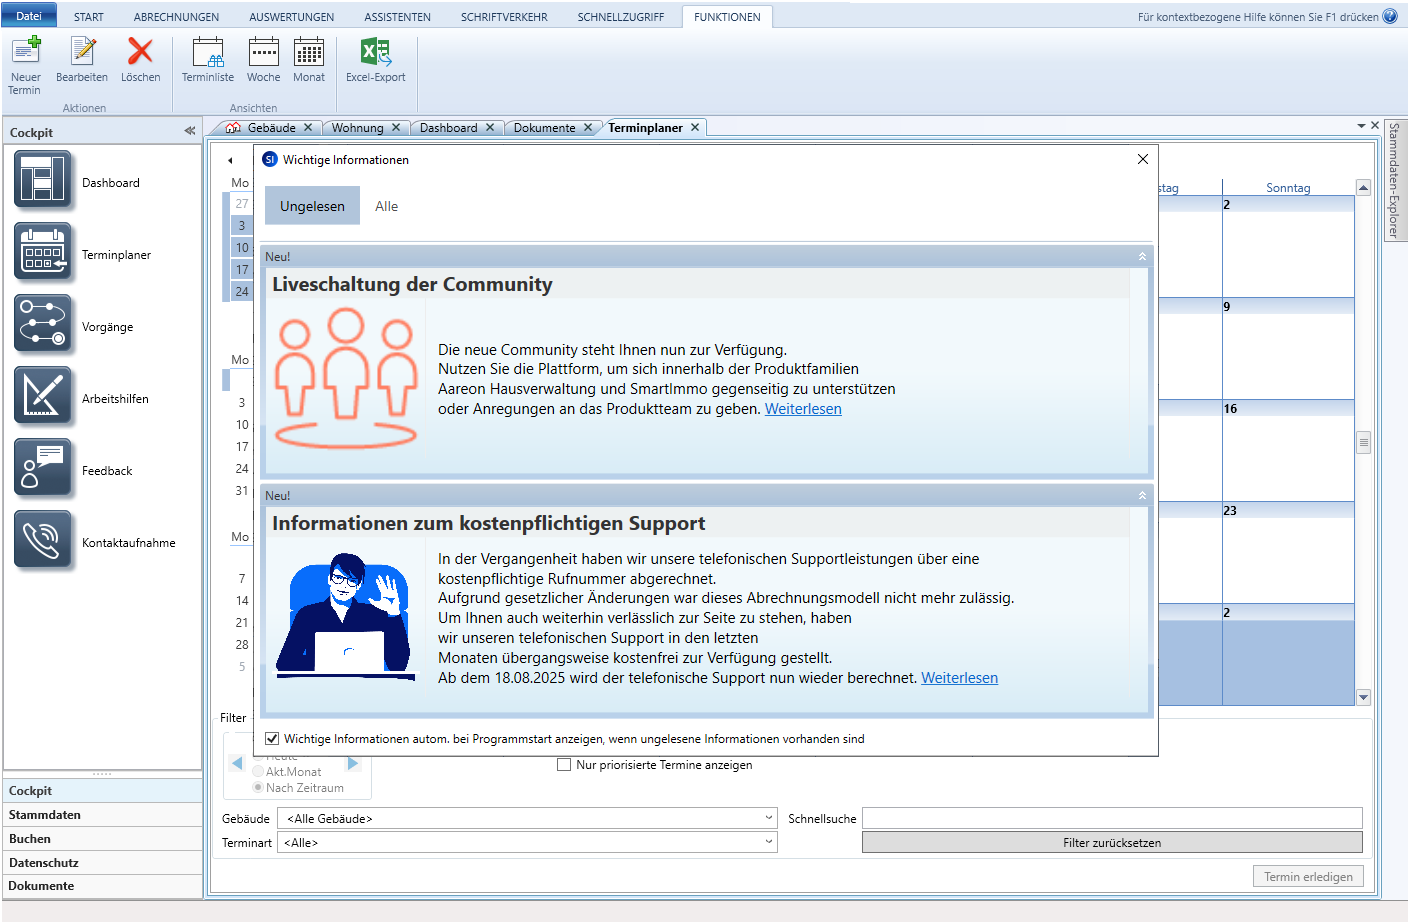Open Vorgänge from the Cockpit sidebar

[x=43, y=326]
